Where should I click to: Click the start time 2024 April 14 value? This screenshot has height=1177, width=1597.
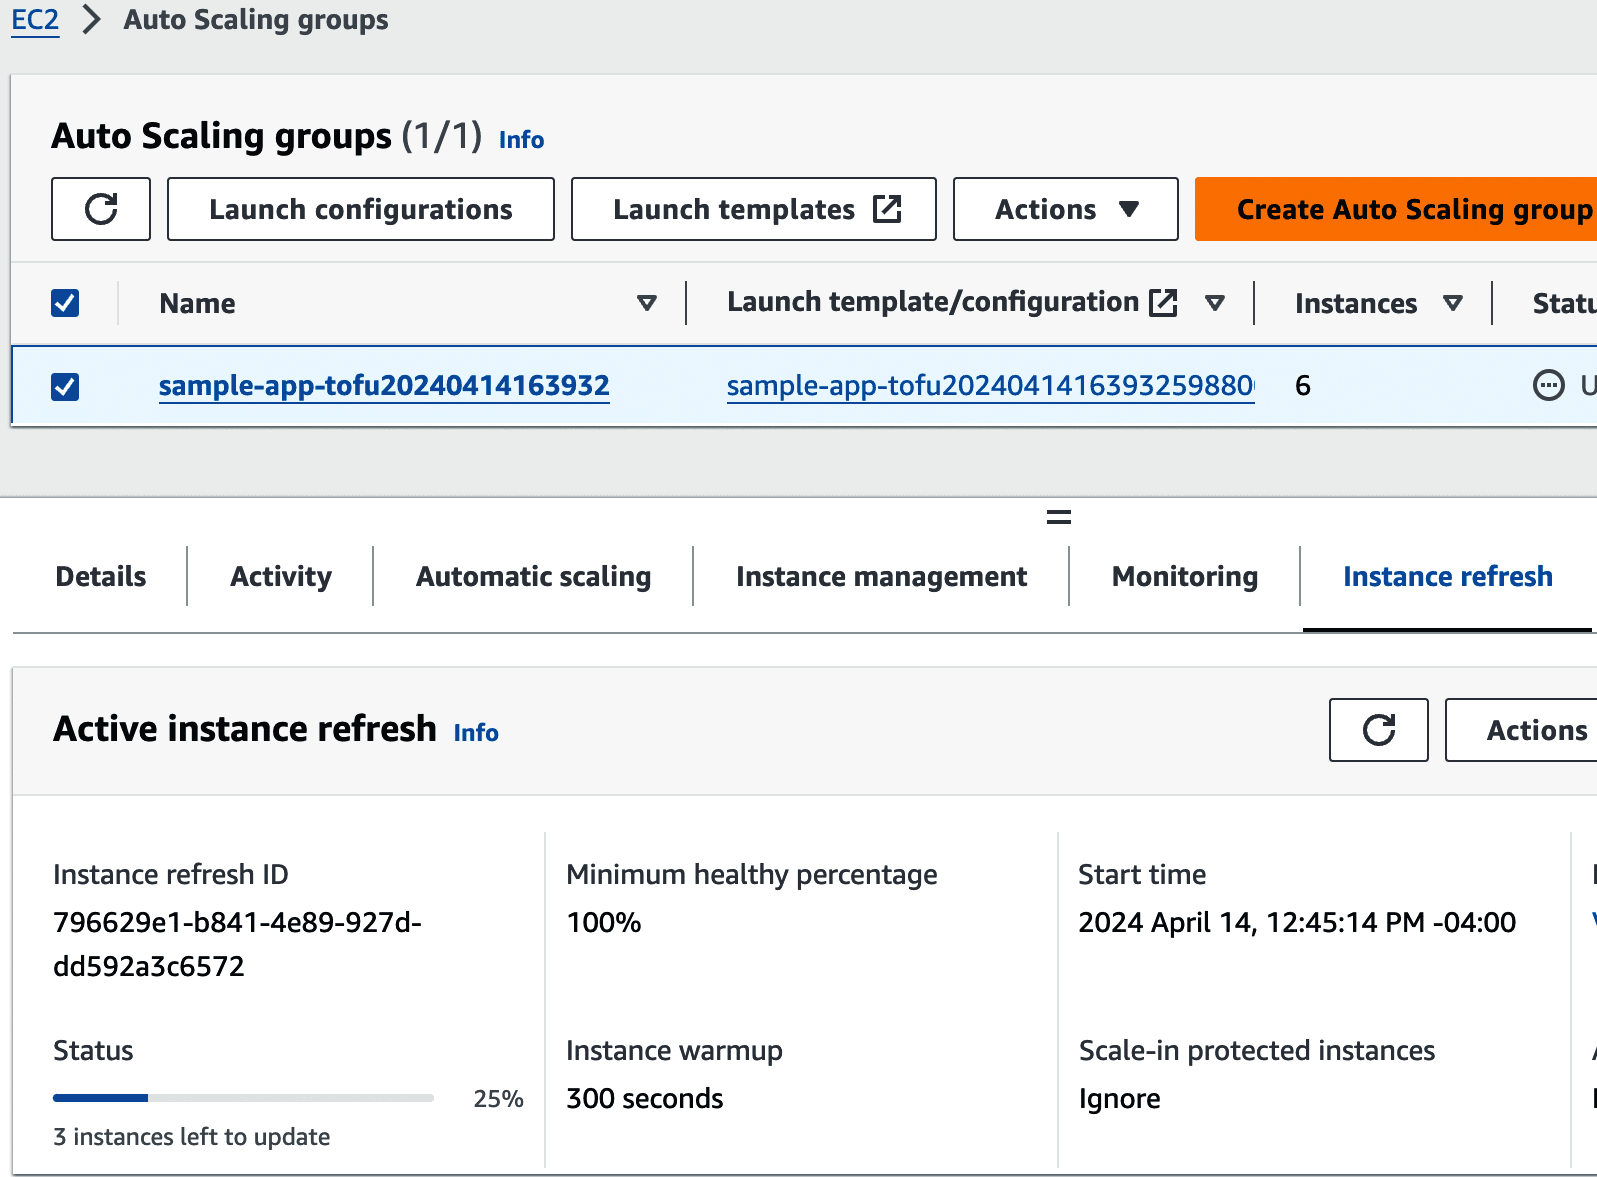1297,922
